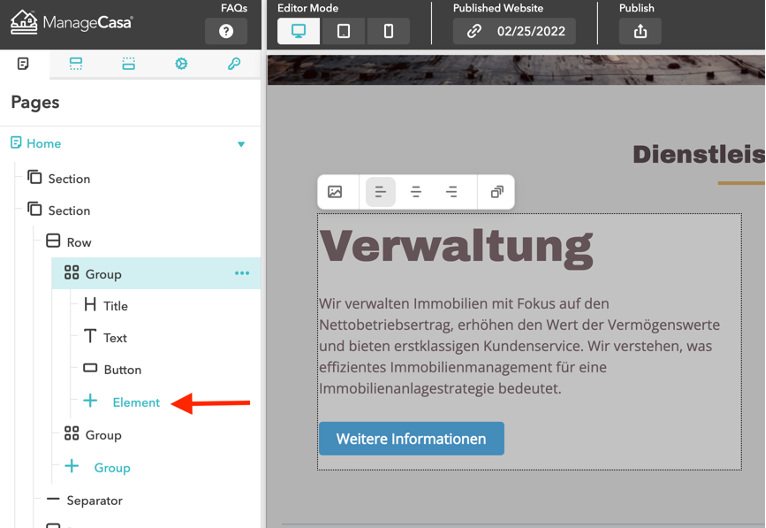
Task: Align group content center
Action: click(416, 192)
